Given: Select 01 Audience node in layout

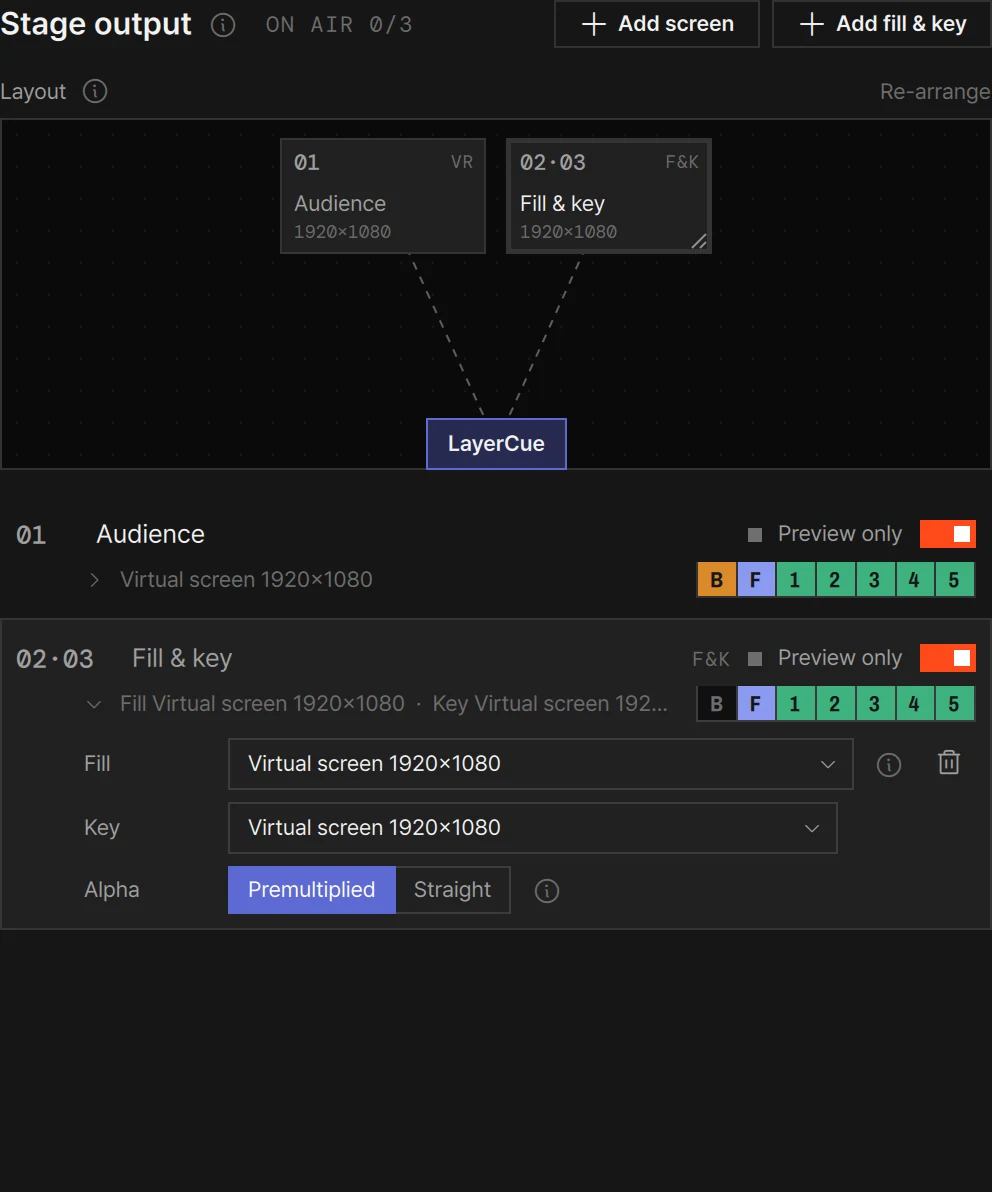Looking at the screenshot, I should (x=383, y=196).
